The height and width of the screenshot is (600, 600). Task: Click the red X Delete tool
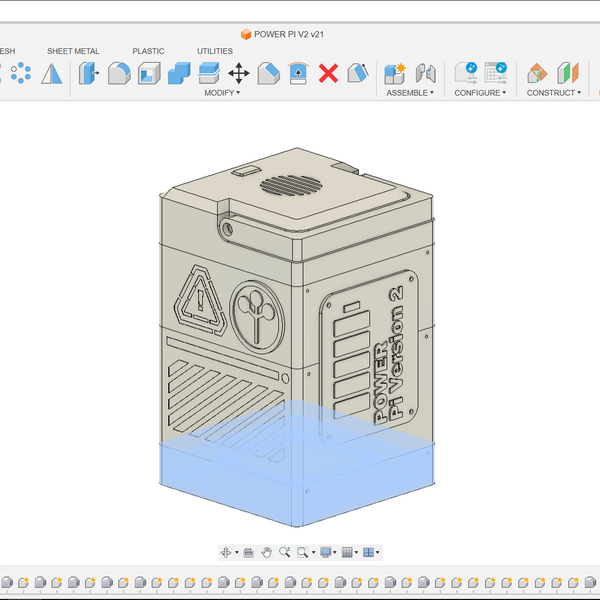(x=328, y=73)
